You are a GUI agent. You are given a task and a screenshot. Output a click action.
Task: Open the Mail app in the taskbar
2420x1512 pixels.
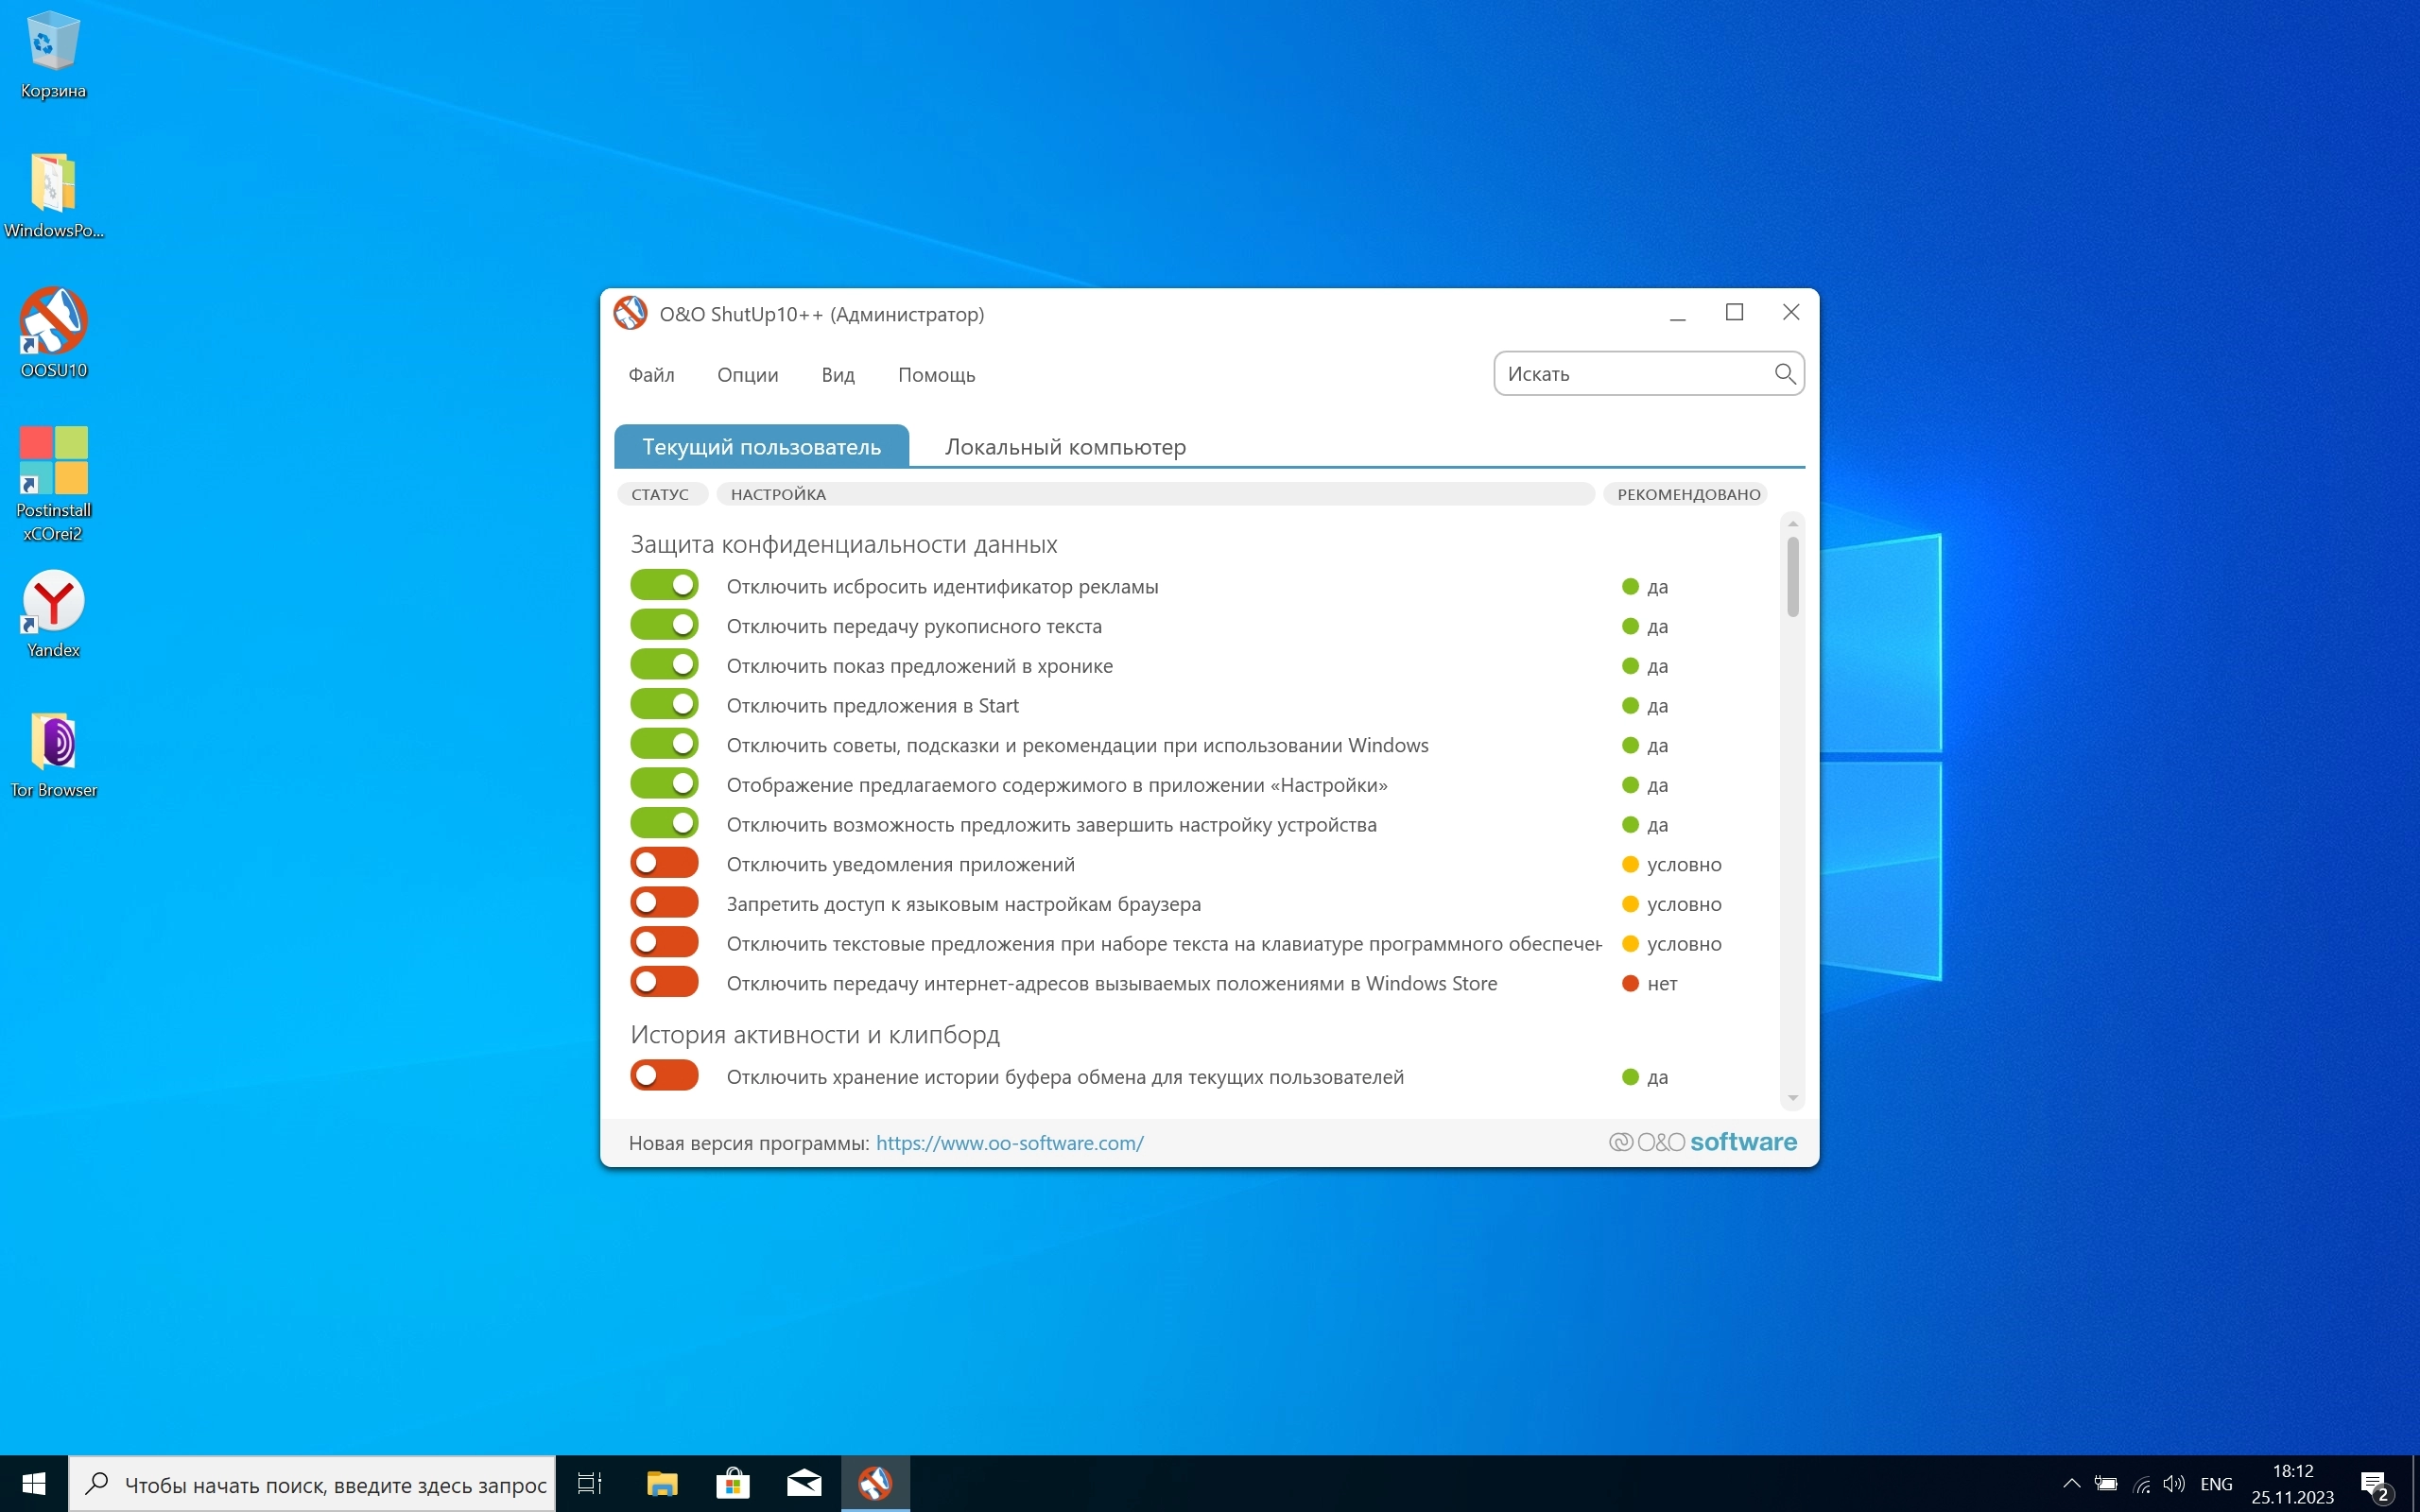click(x=804, y=1483)
